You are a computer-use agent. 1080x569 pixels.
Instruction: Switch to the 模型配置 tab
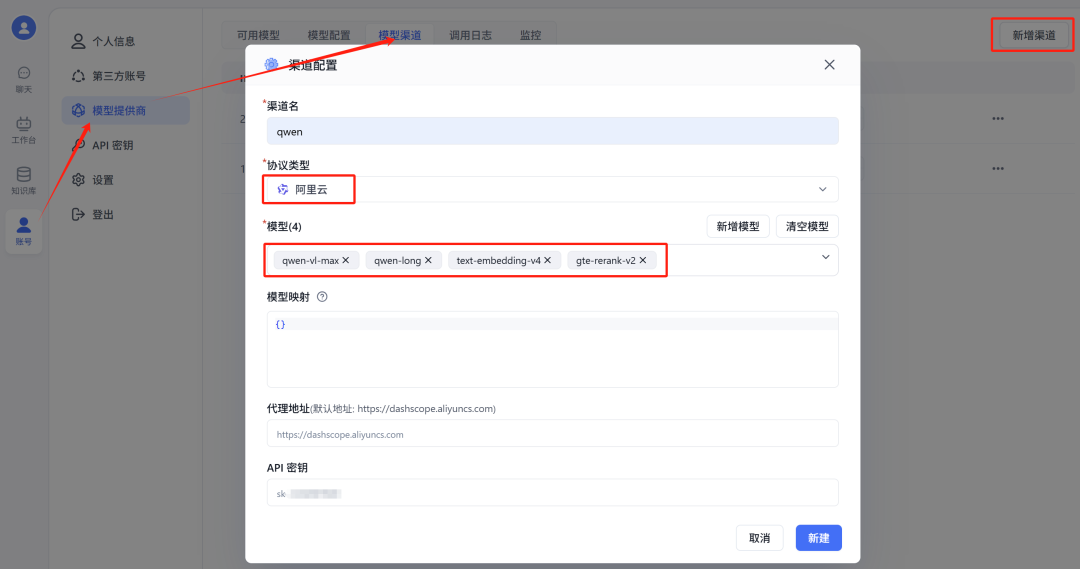[x=329, y=35]
